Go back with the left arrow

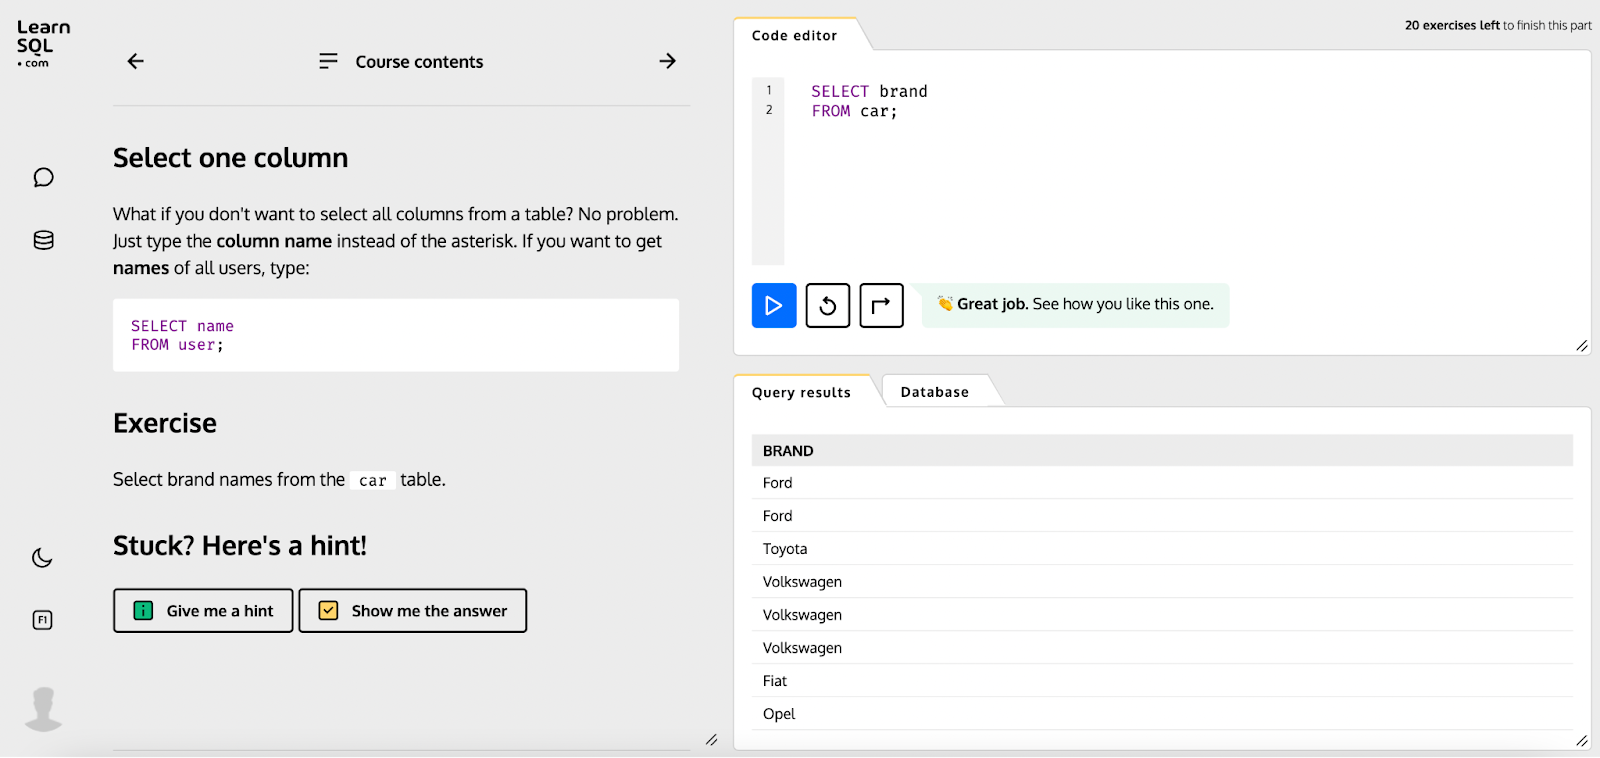(x=136, y=61)
